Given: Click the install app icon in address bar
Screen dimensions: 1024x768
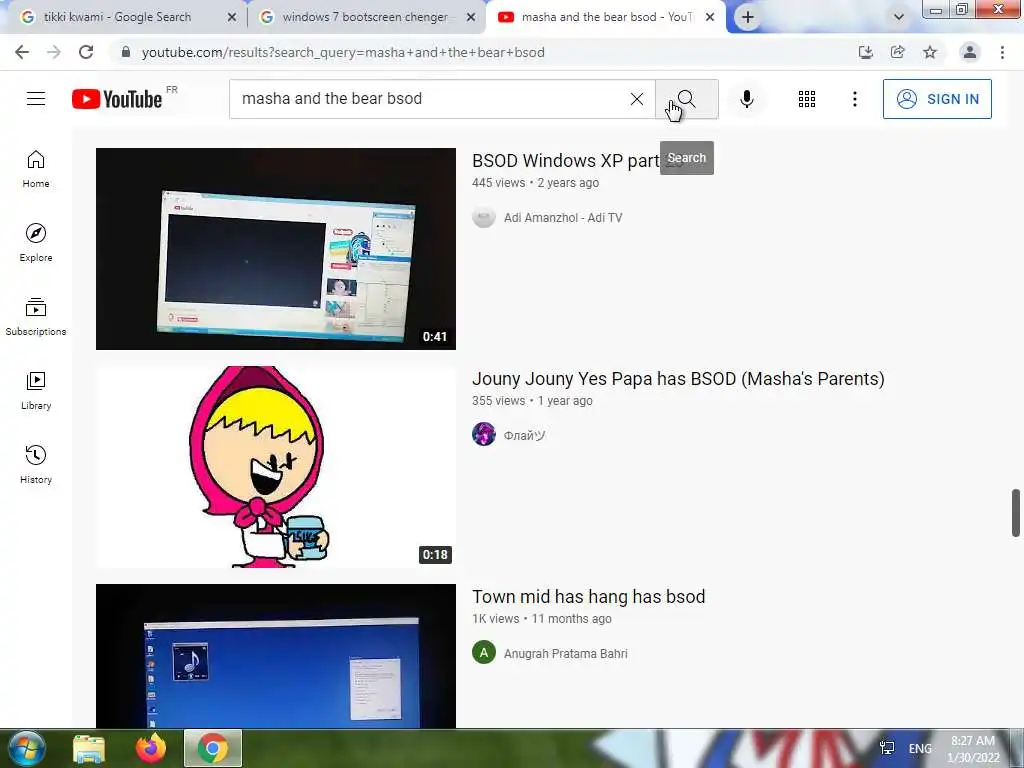Looking at the screenshot, I should (x=865, y=52).
